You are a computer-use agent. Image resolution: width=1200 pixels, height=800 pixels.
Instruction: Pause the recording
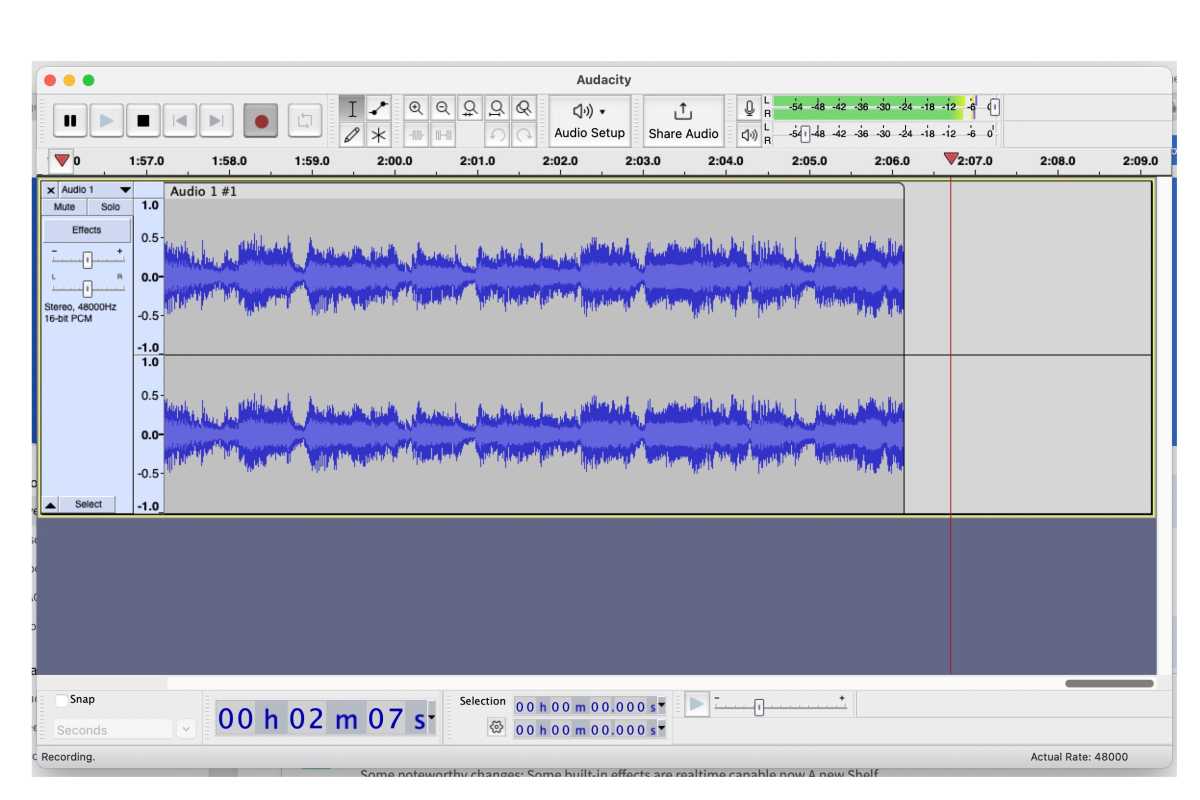70,121
